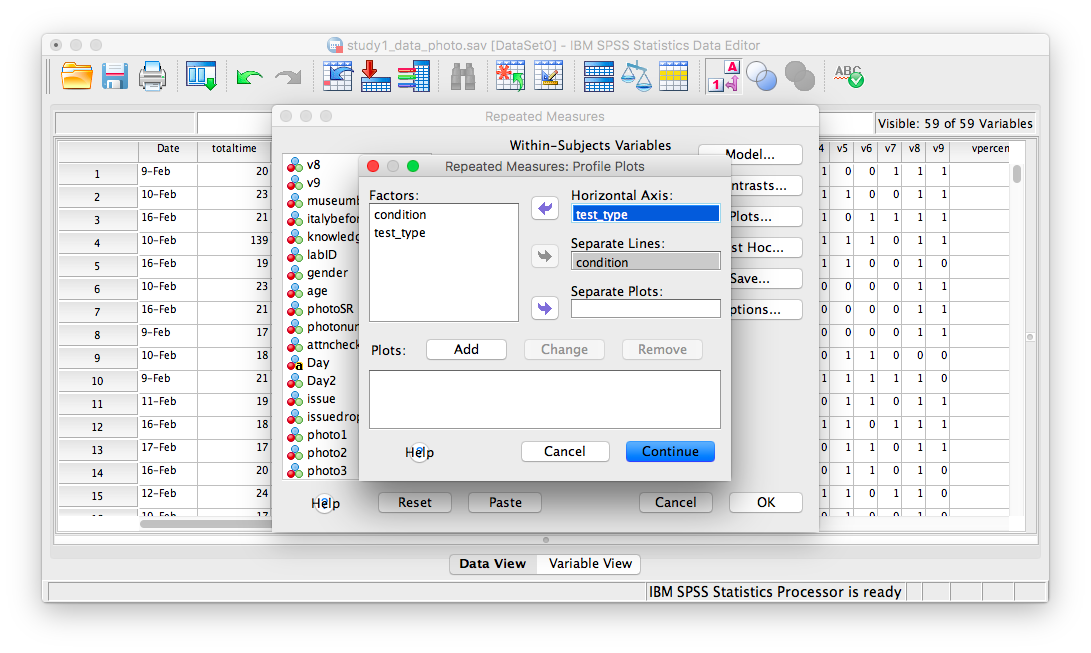Add the plot definition
This screenshot has height=653, width=1091.
click(466, 349)
